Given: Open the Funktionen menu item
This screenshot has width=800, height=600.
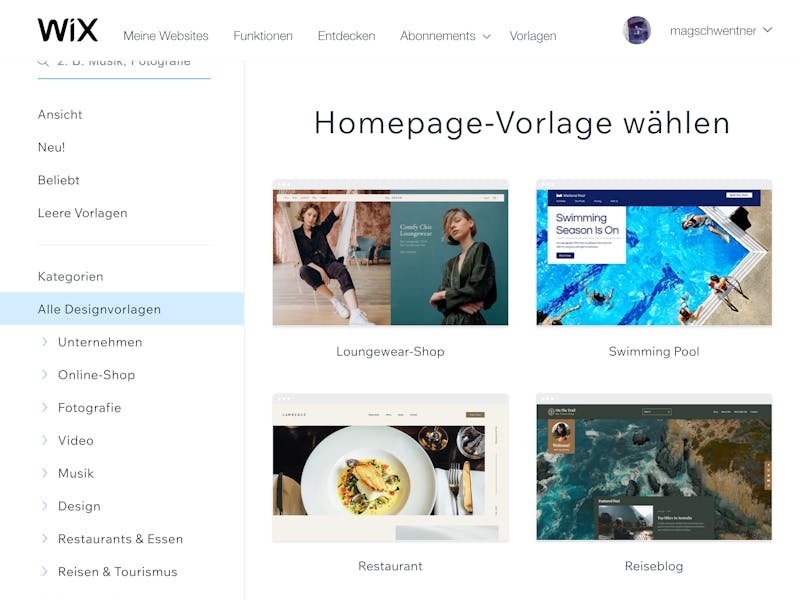Looking at the screenshot, I should tap(263, 36).
